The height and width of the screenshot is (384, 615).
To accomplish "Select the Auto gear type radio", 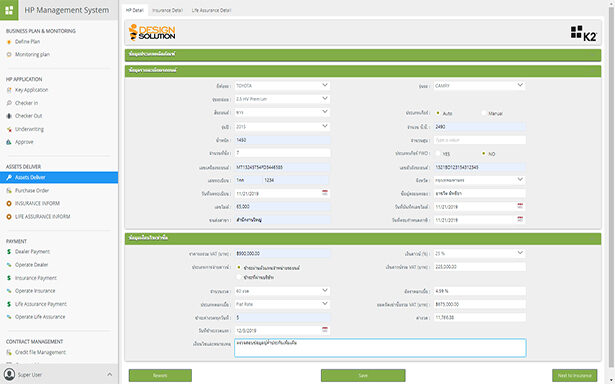I will point(438,113).
